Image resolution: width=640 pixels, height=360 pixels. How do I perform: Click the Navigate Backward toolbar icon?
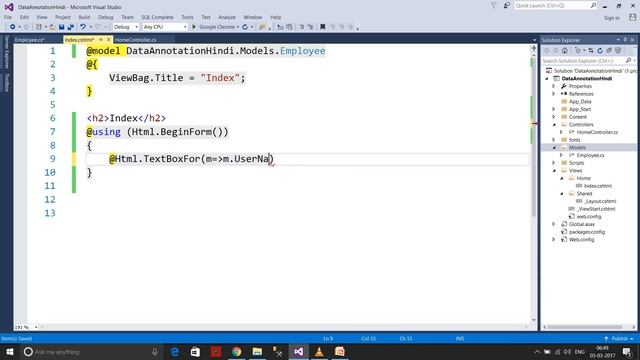click(12, 27)
